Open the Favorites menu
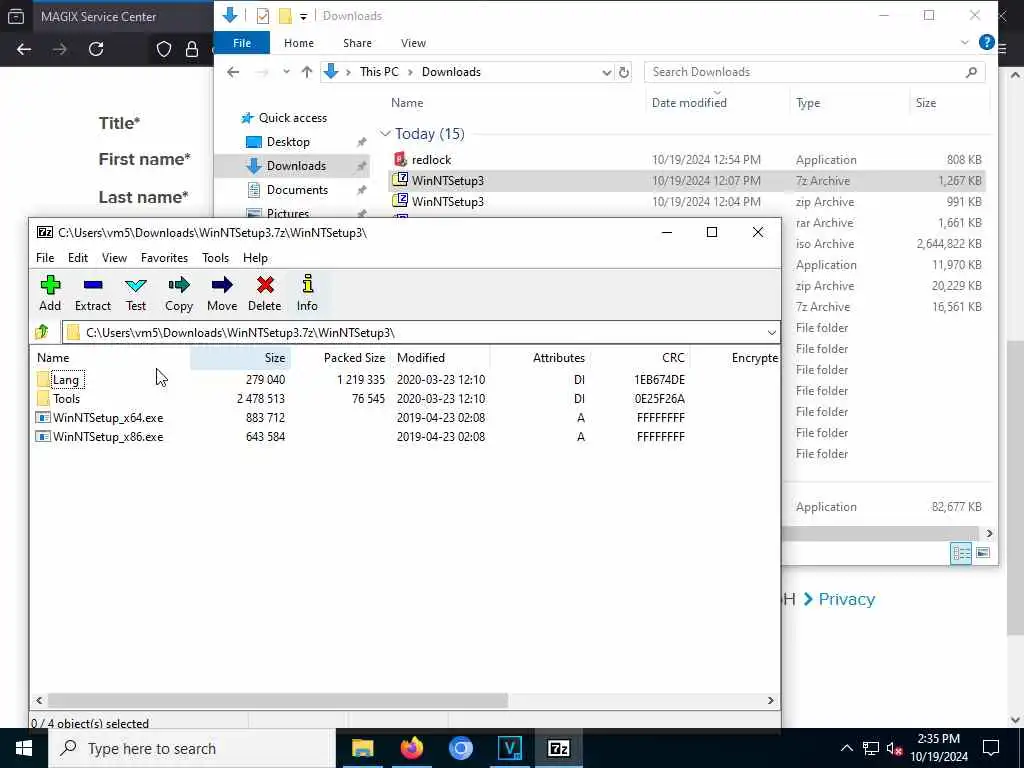The image size is (1024, 768). click(x=165, y=258)
